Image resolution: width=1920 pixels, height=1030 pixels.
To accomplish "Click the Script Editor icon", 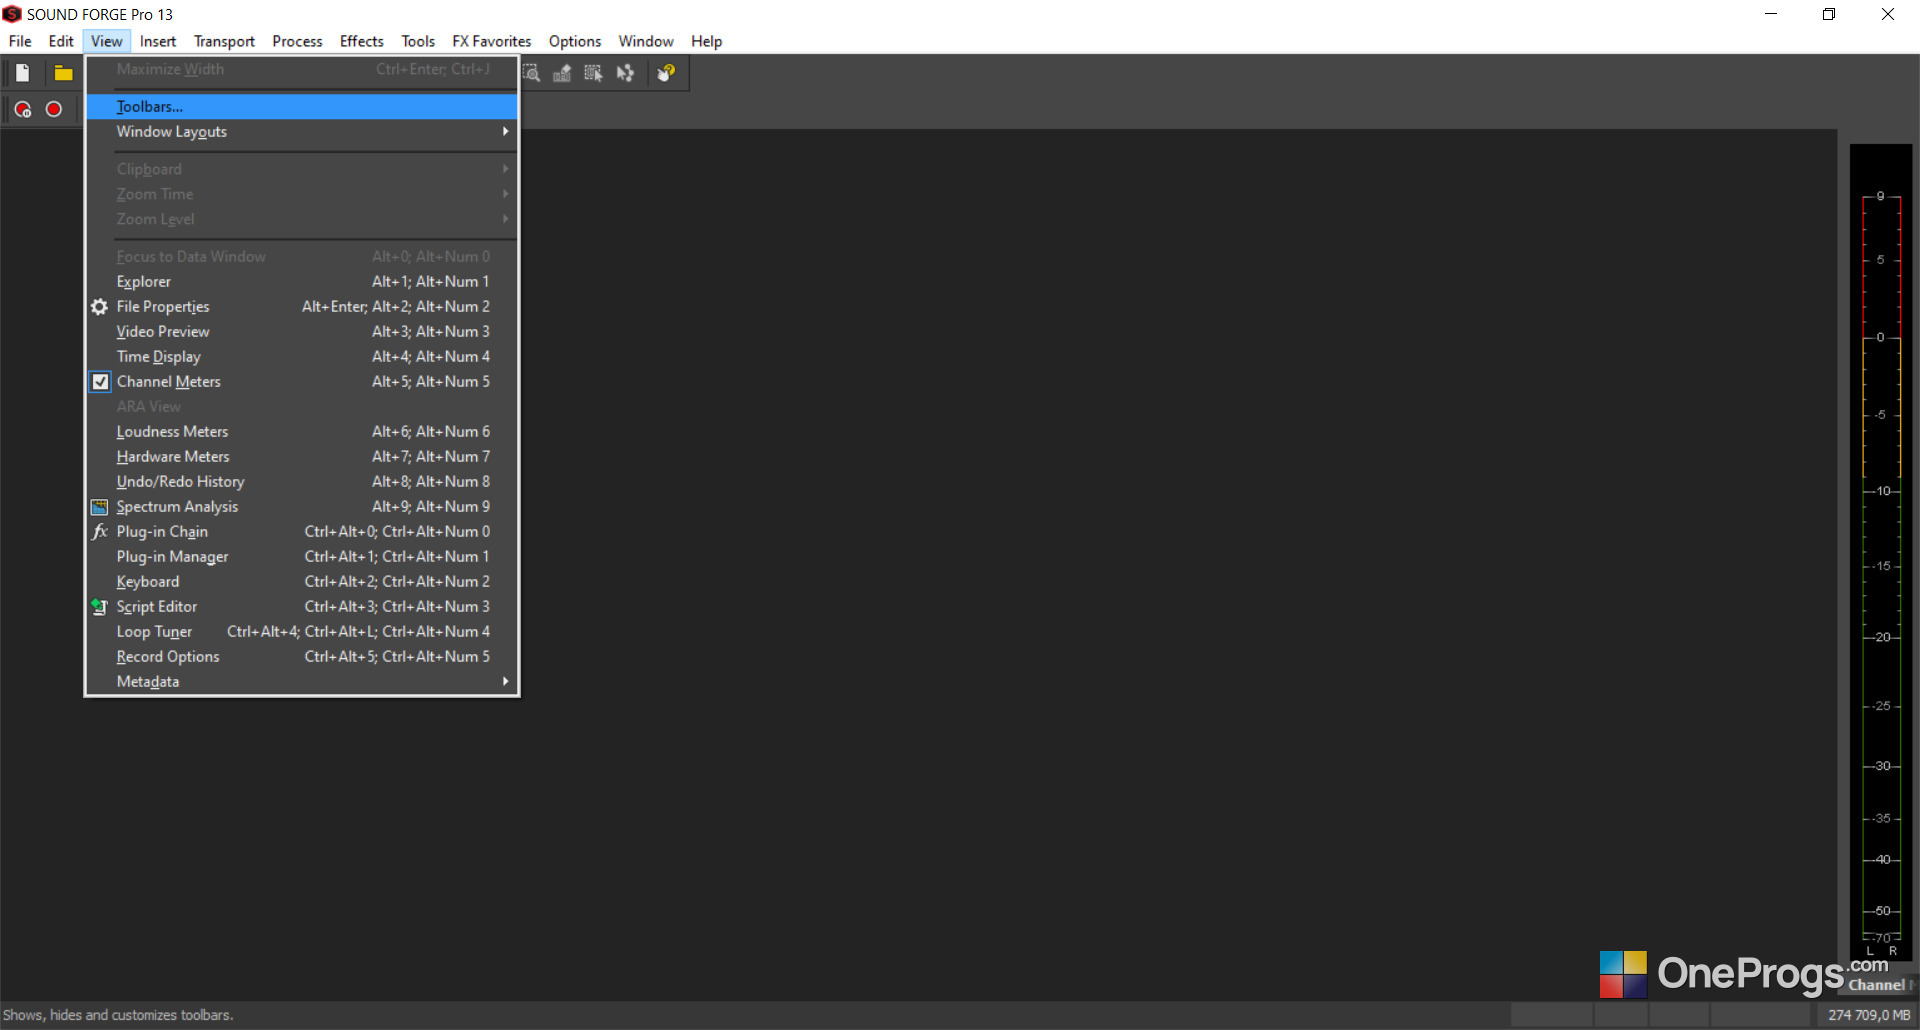I will 100,607.
